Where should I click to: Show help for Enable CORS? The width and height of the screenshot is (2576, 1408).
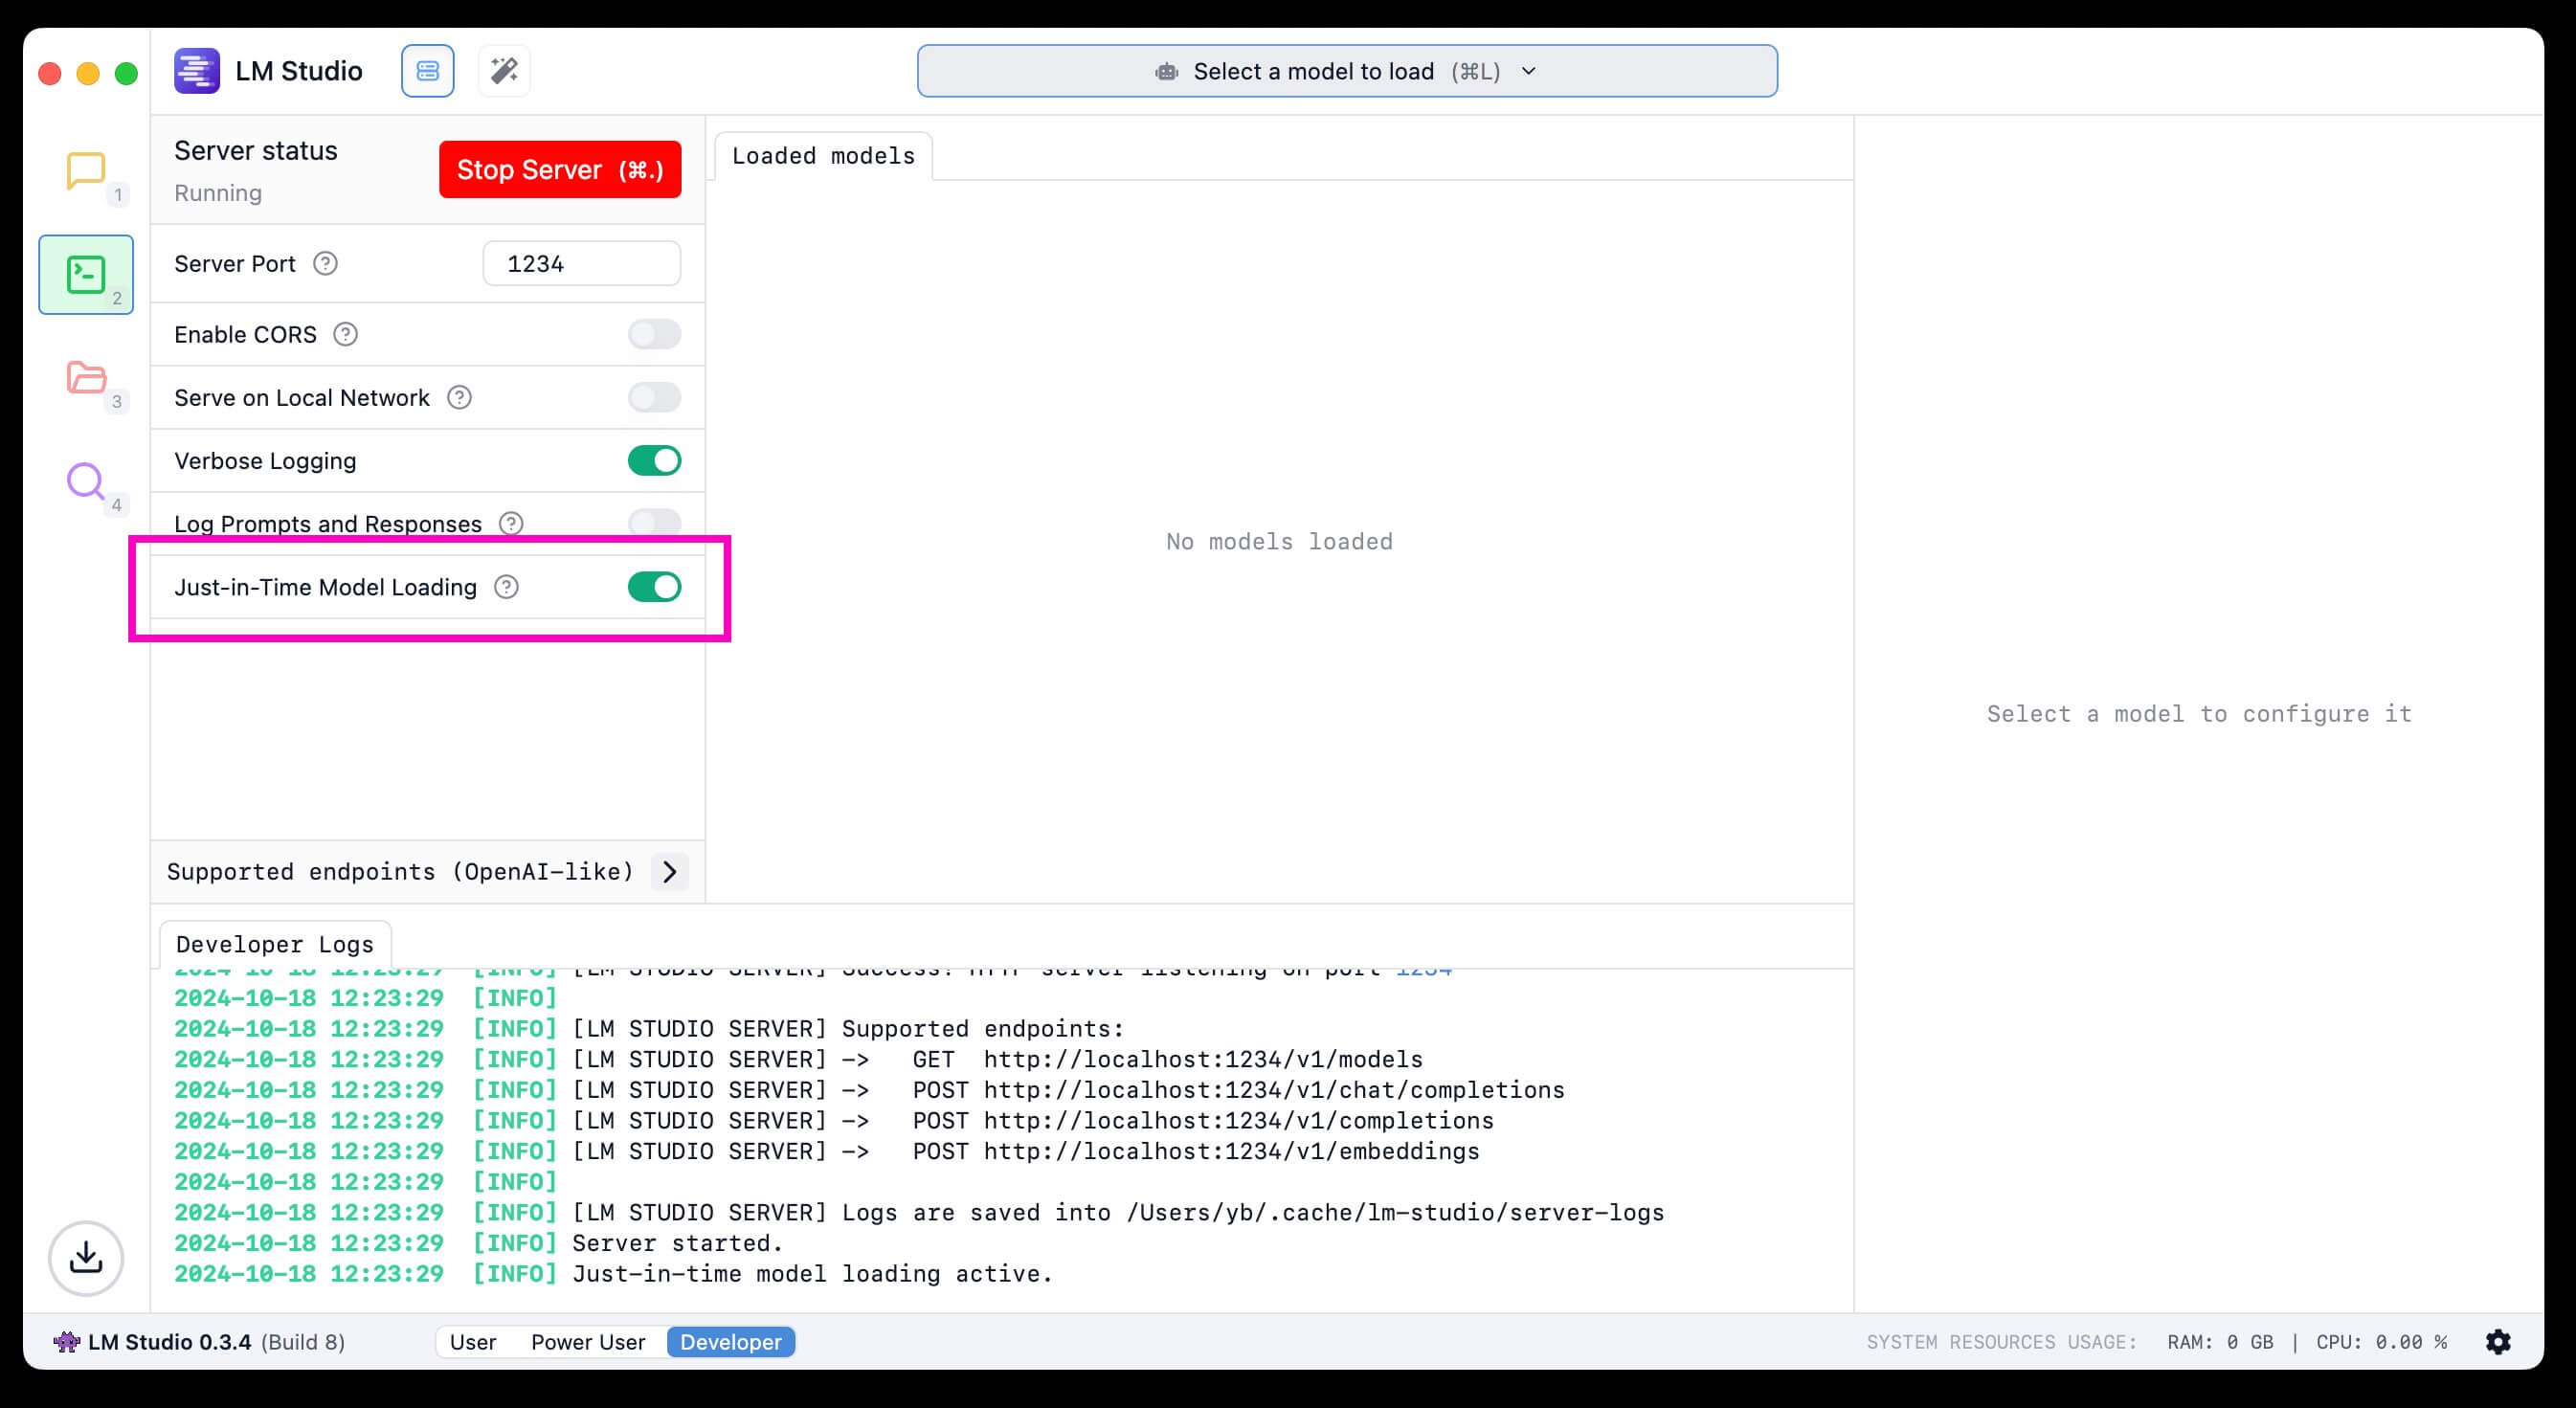pos(345,334)
